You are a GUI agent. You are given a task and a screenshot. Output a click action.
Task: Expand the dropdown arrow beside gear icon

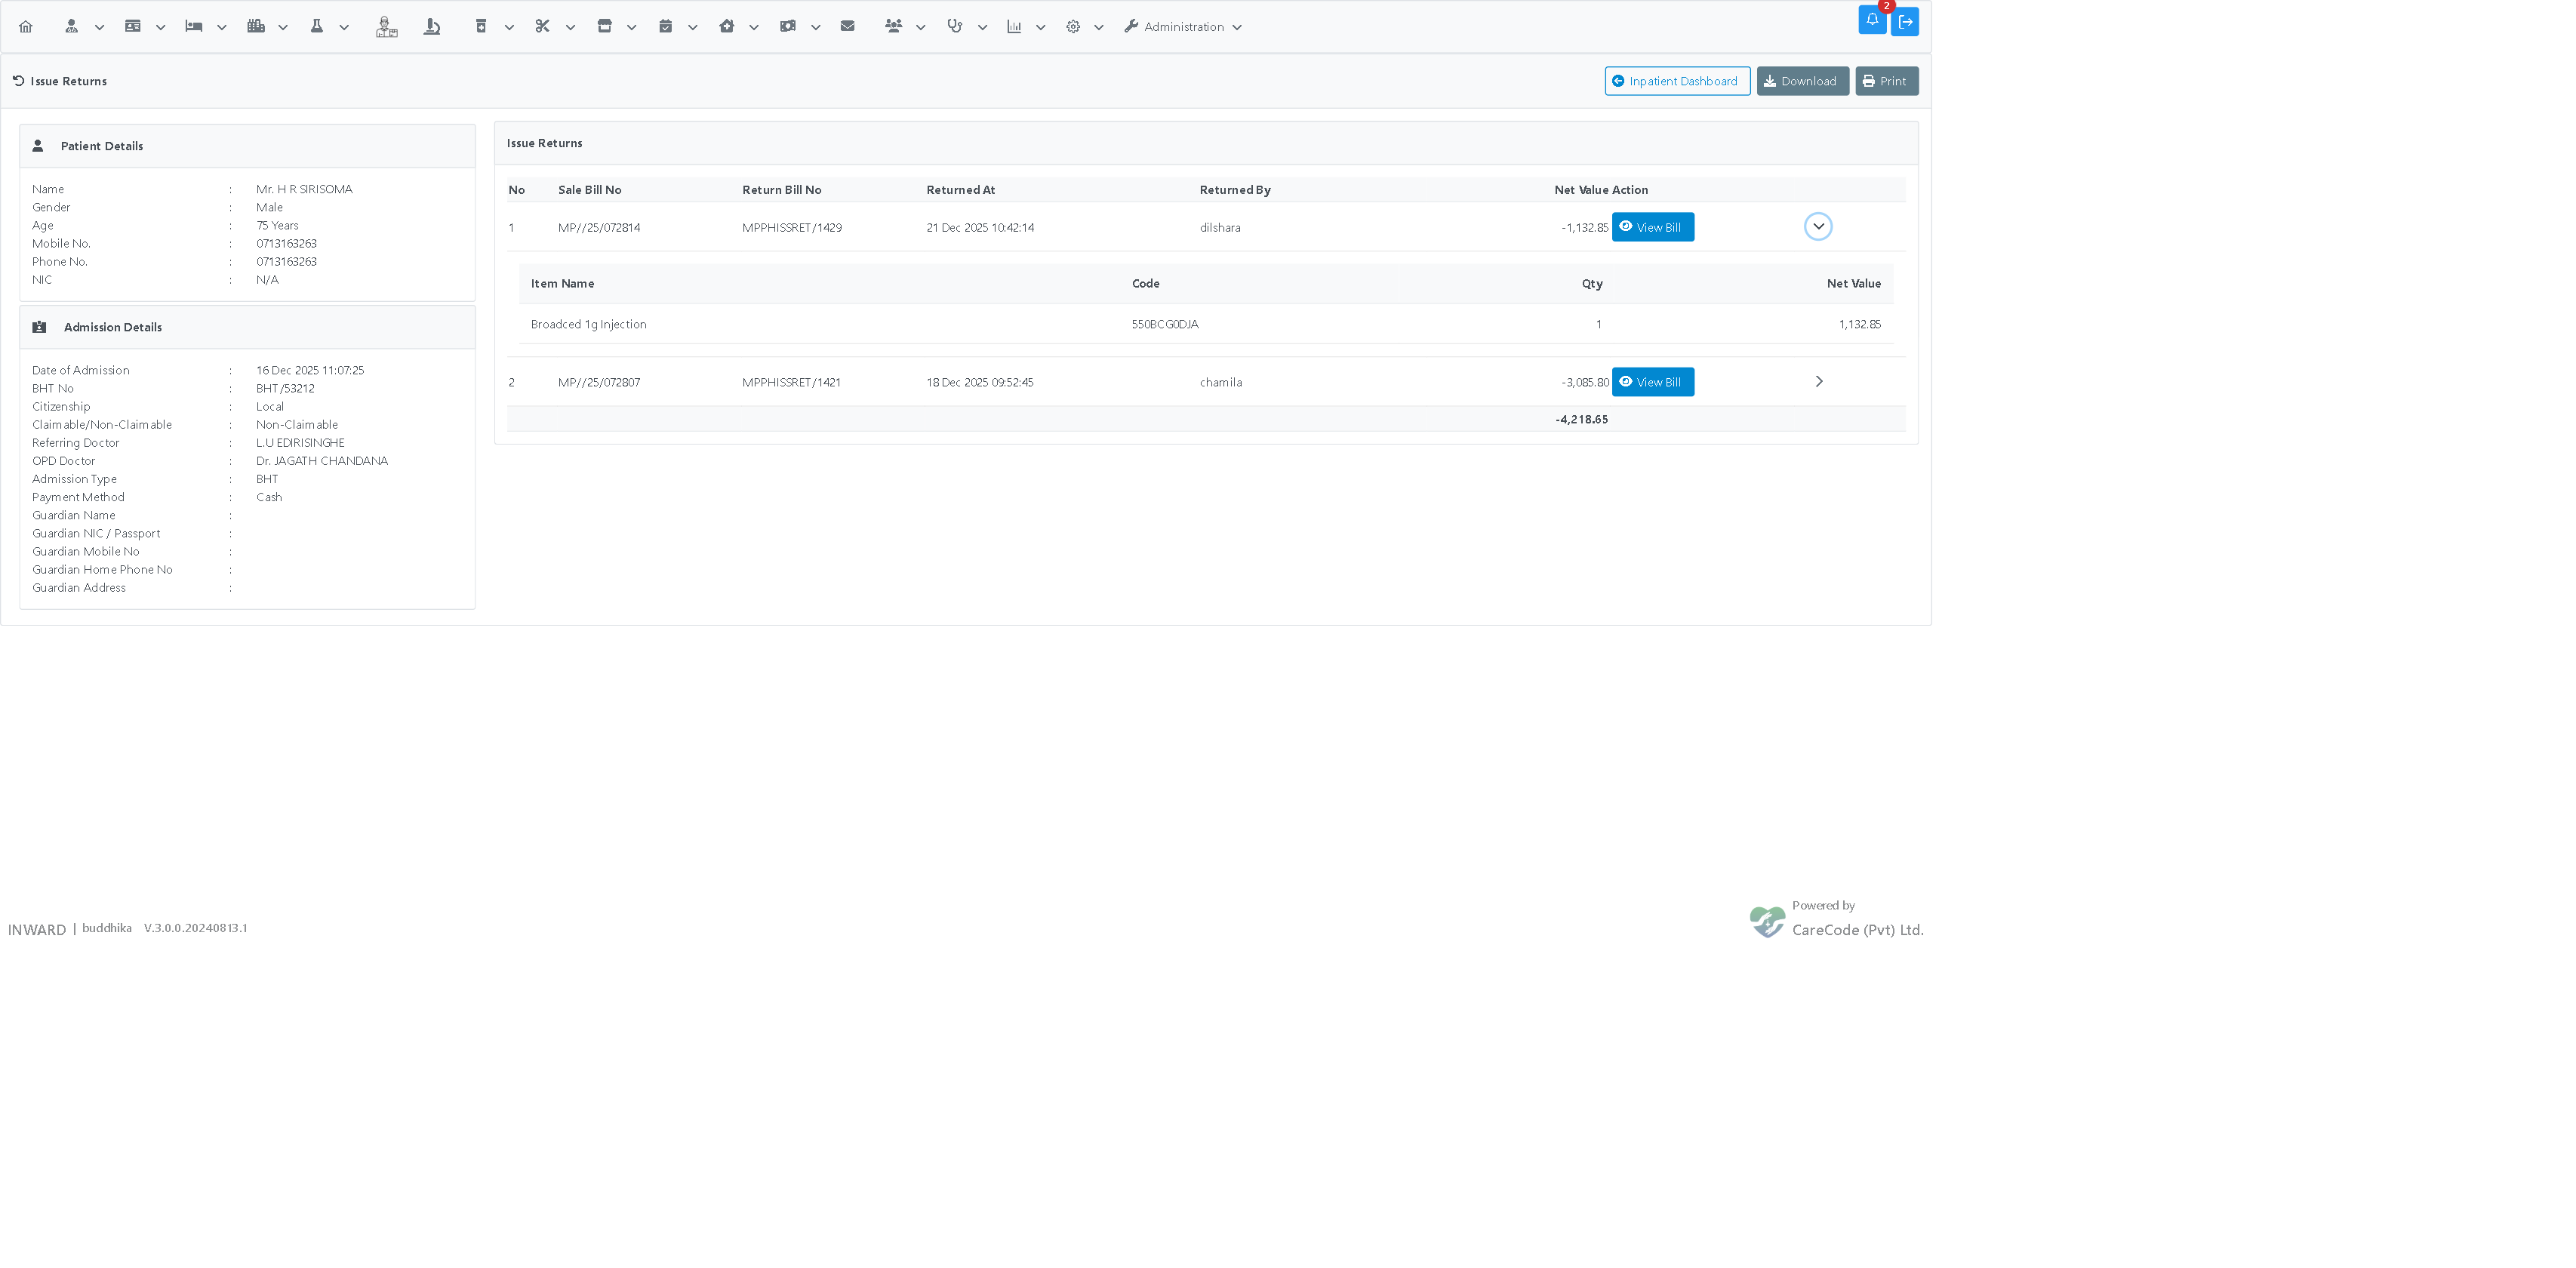click(1099, 28)
